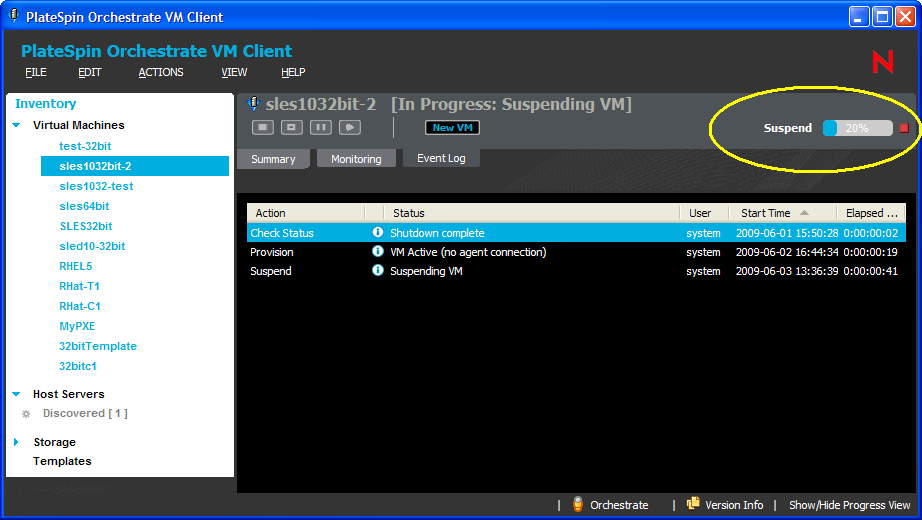Select RHEL5 virtual machine
Image resolution: width=922 pixels, height=520 pixels.
click(x=76, y=266)
